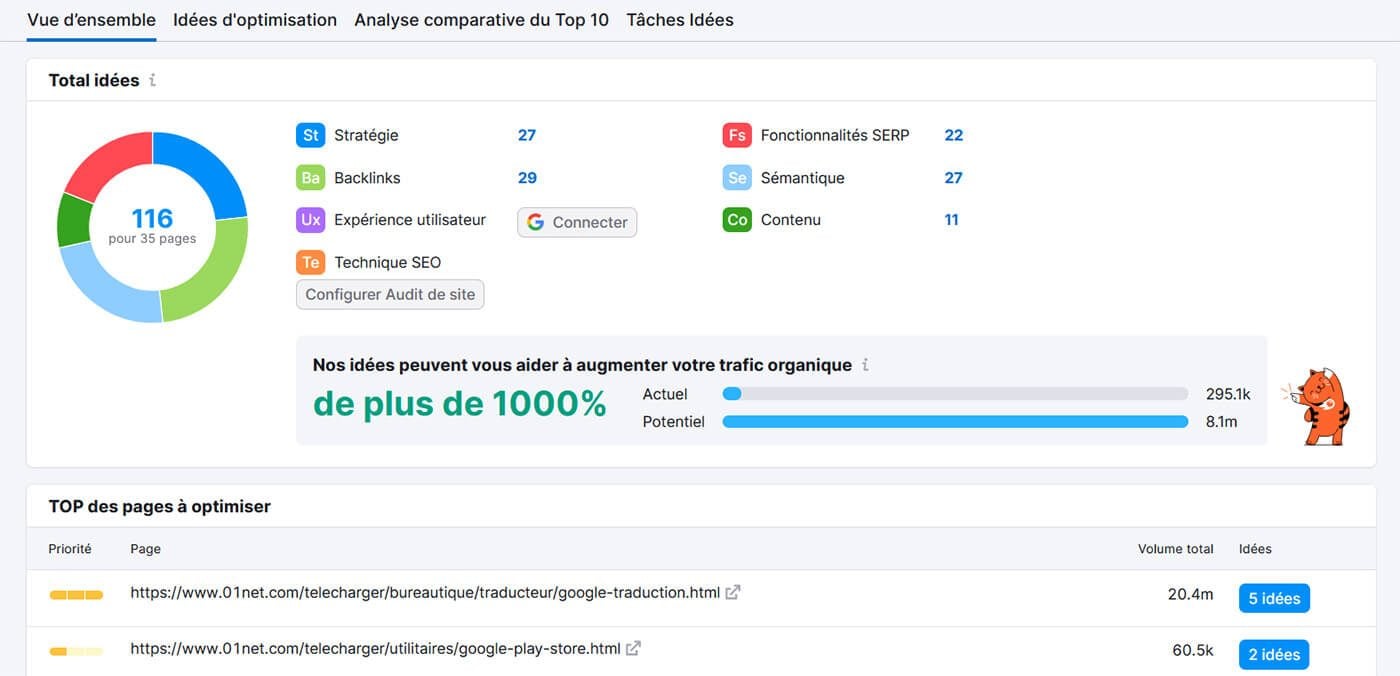Click the info icon next to Total idées
Image resolution: width=1400 pixels, height=676 pixels.
pos(152,80)
